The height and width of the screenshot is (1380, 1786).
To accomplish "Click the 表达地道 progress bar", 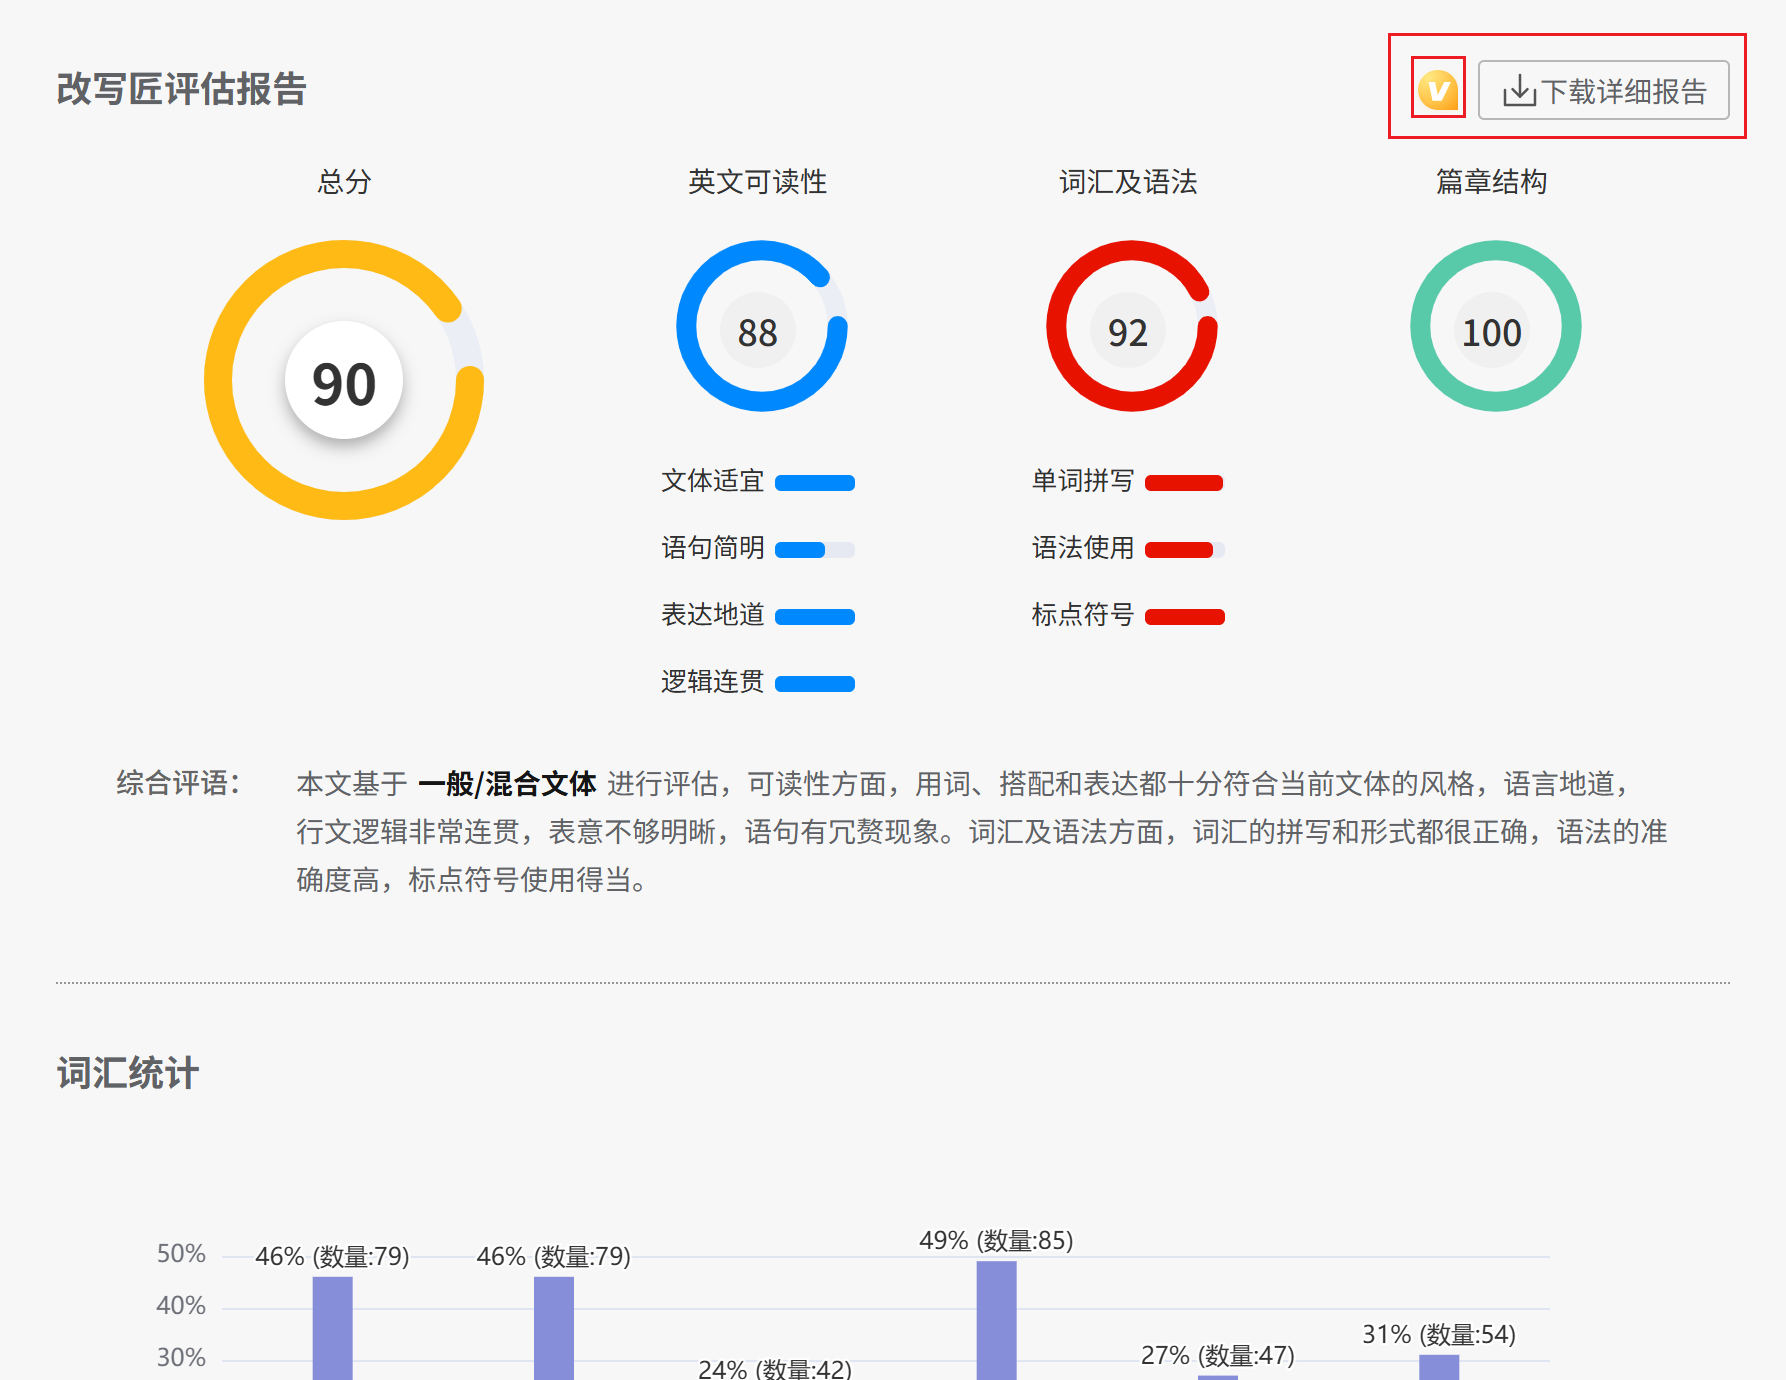I will pos(815,617).
